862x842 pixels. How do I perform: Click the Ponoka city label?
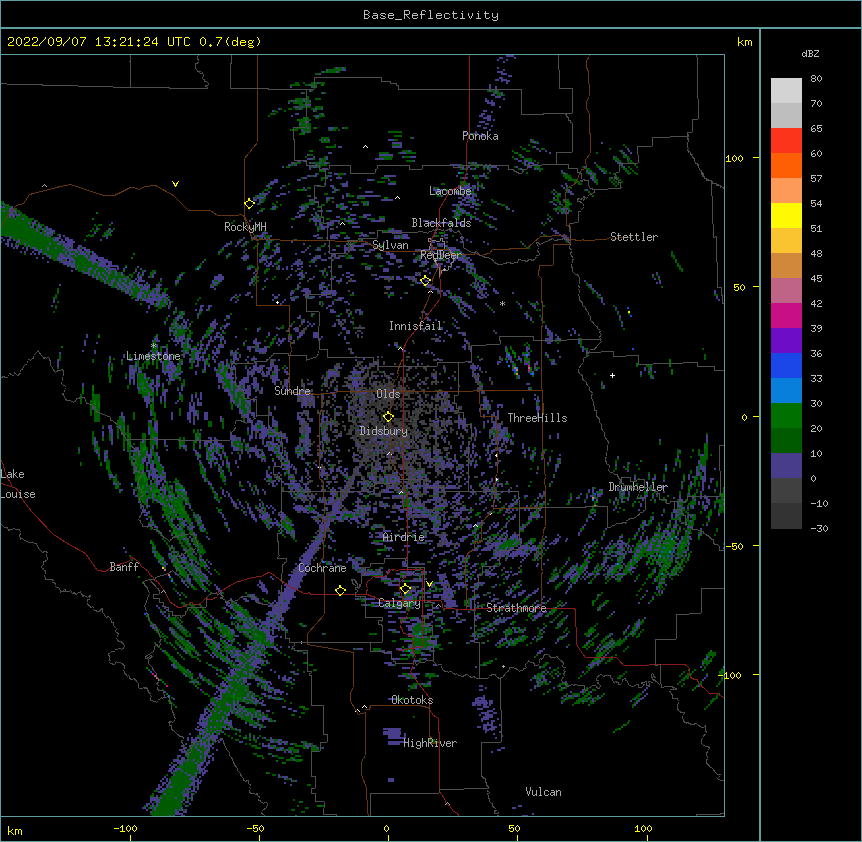[x=480, y=136]
